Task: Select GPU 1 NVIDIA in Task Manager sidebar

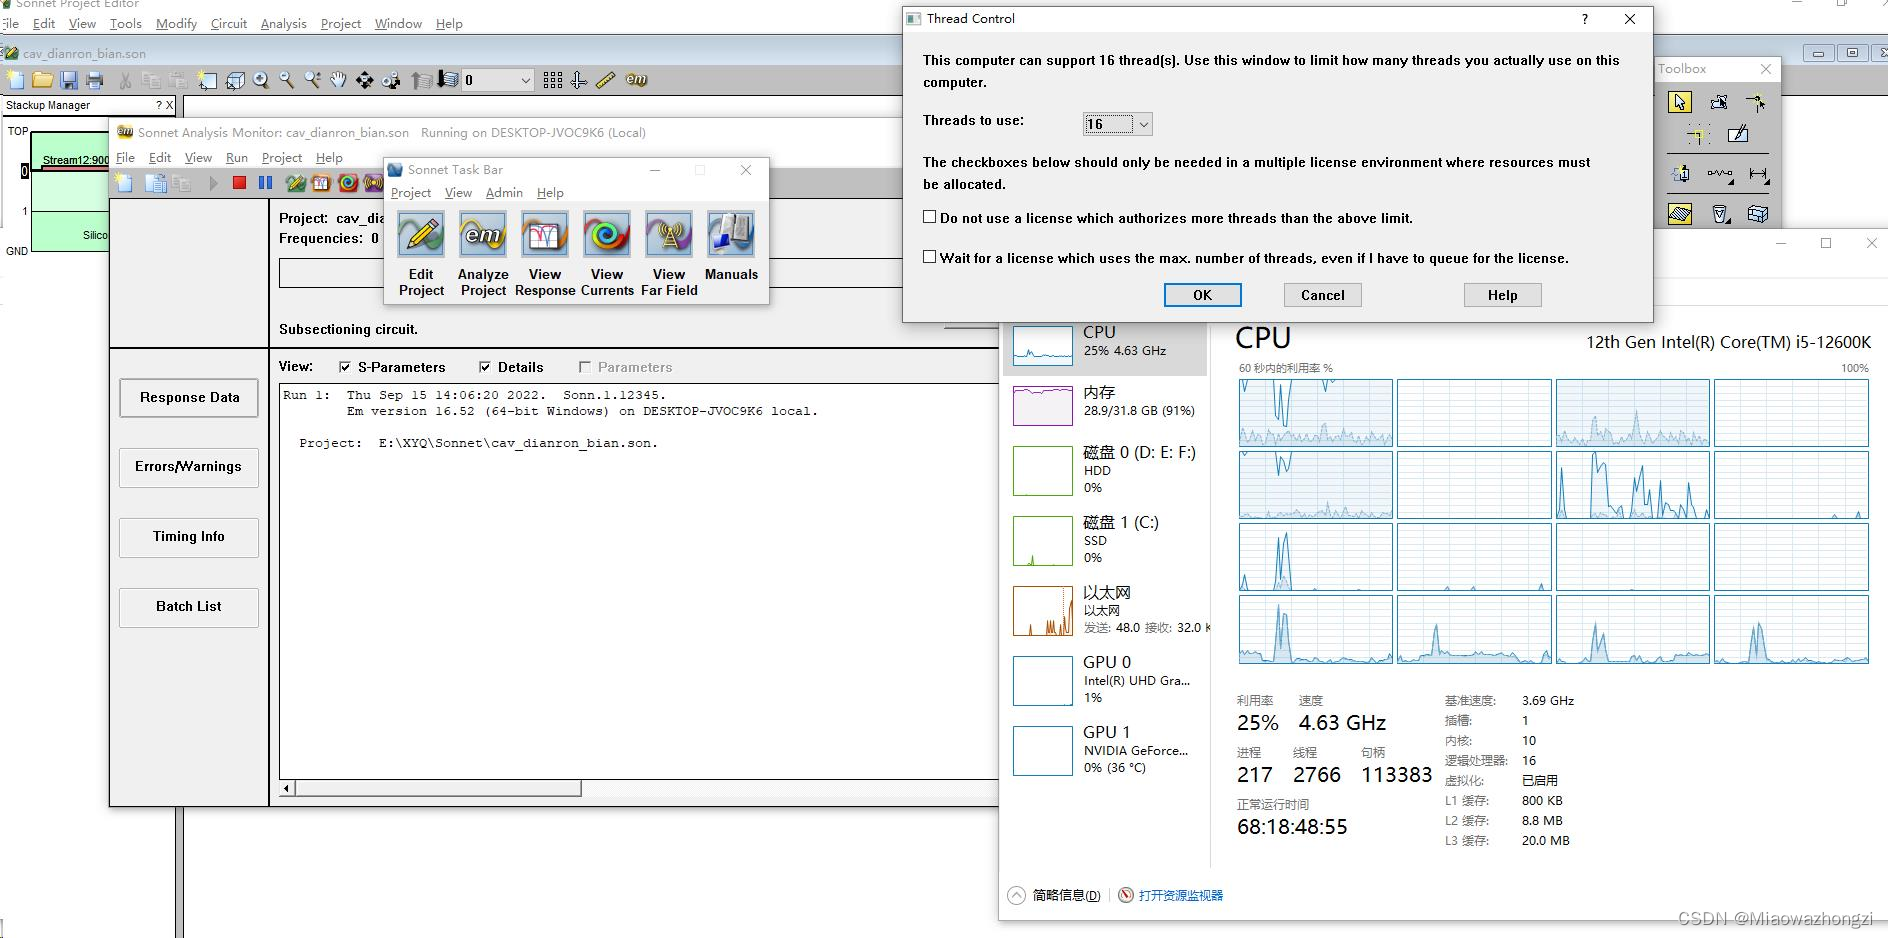Action: (x=1105, y=750)
